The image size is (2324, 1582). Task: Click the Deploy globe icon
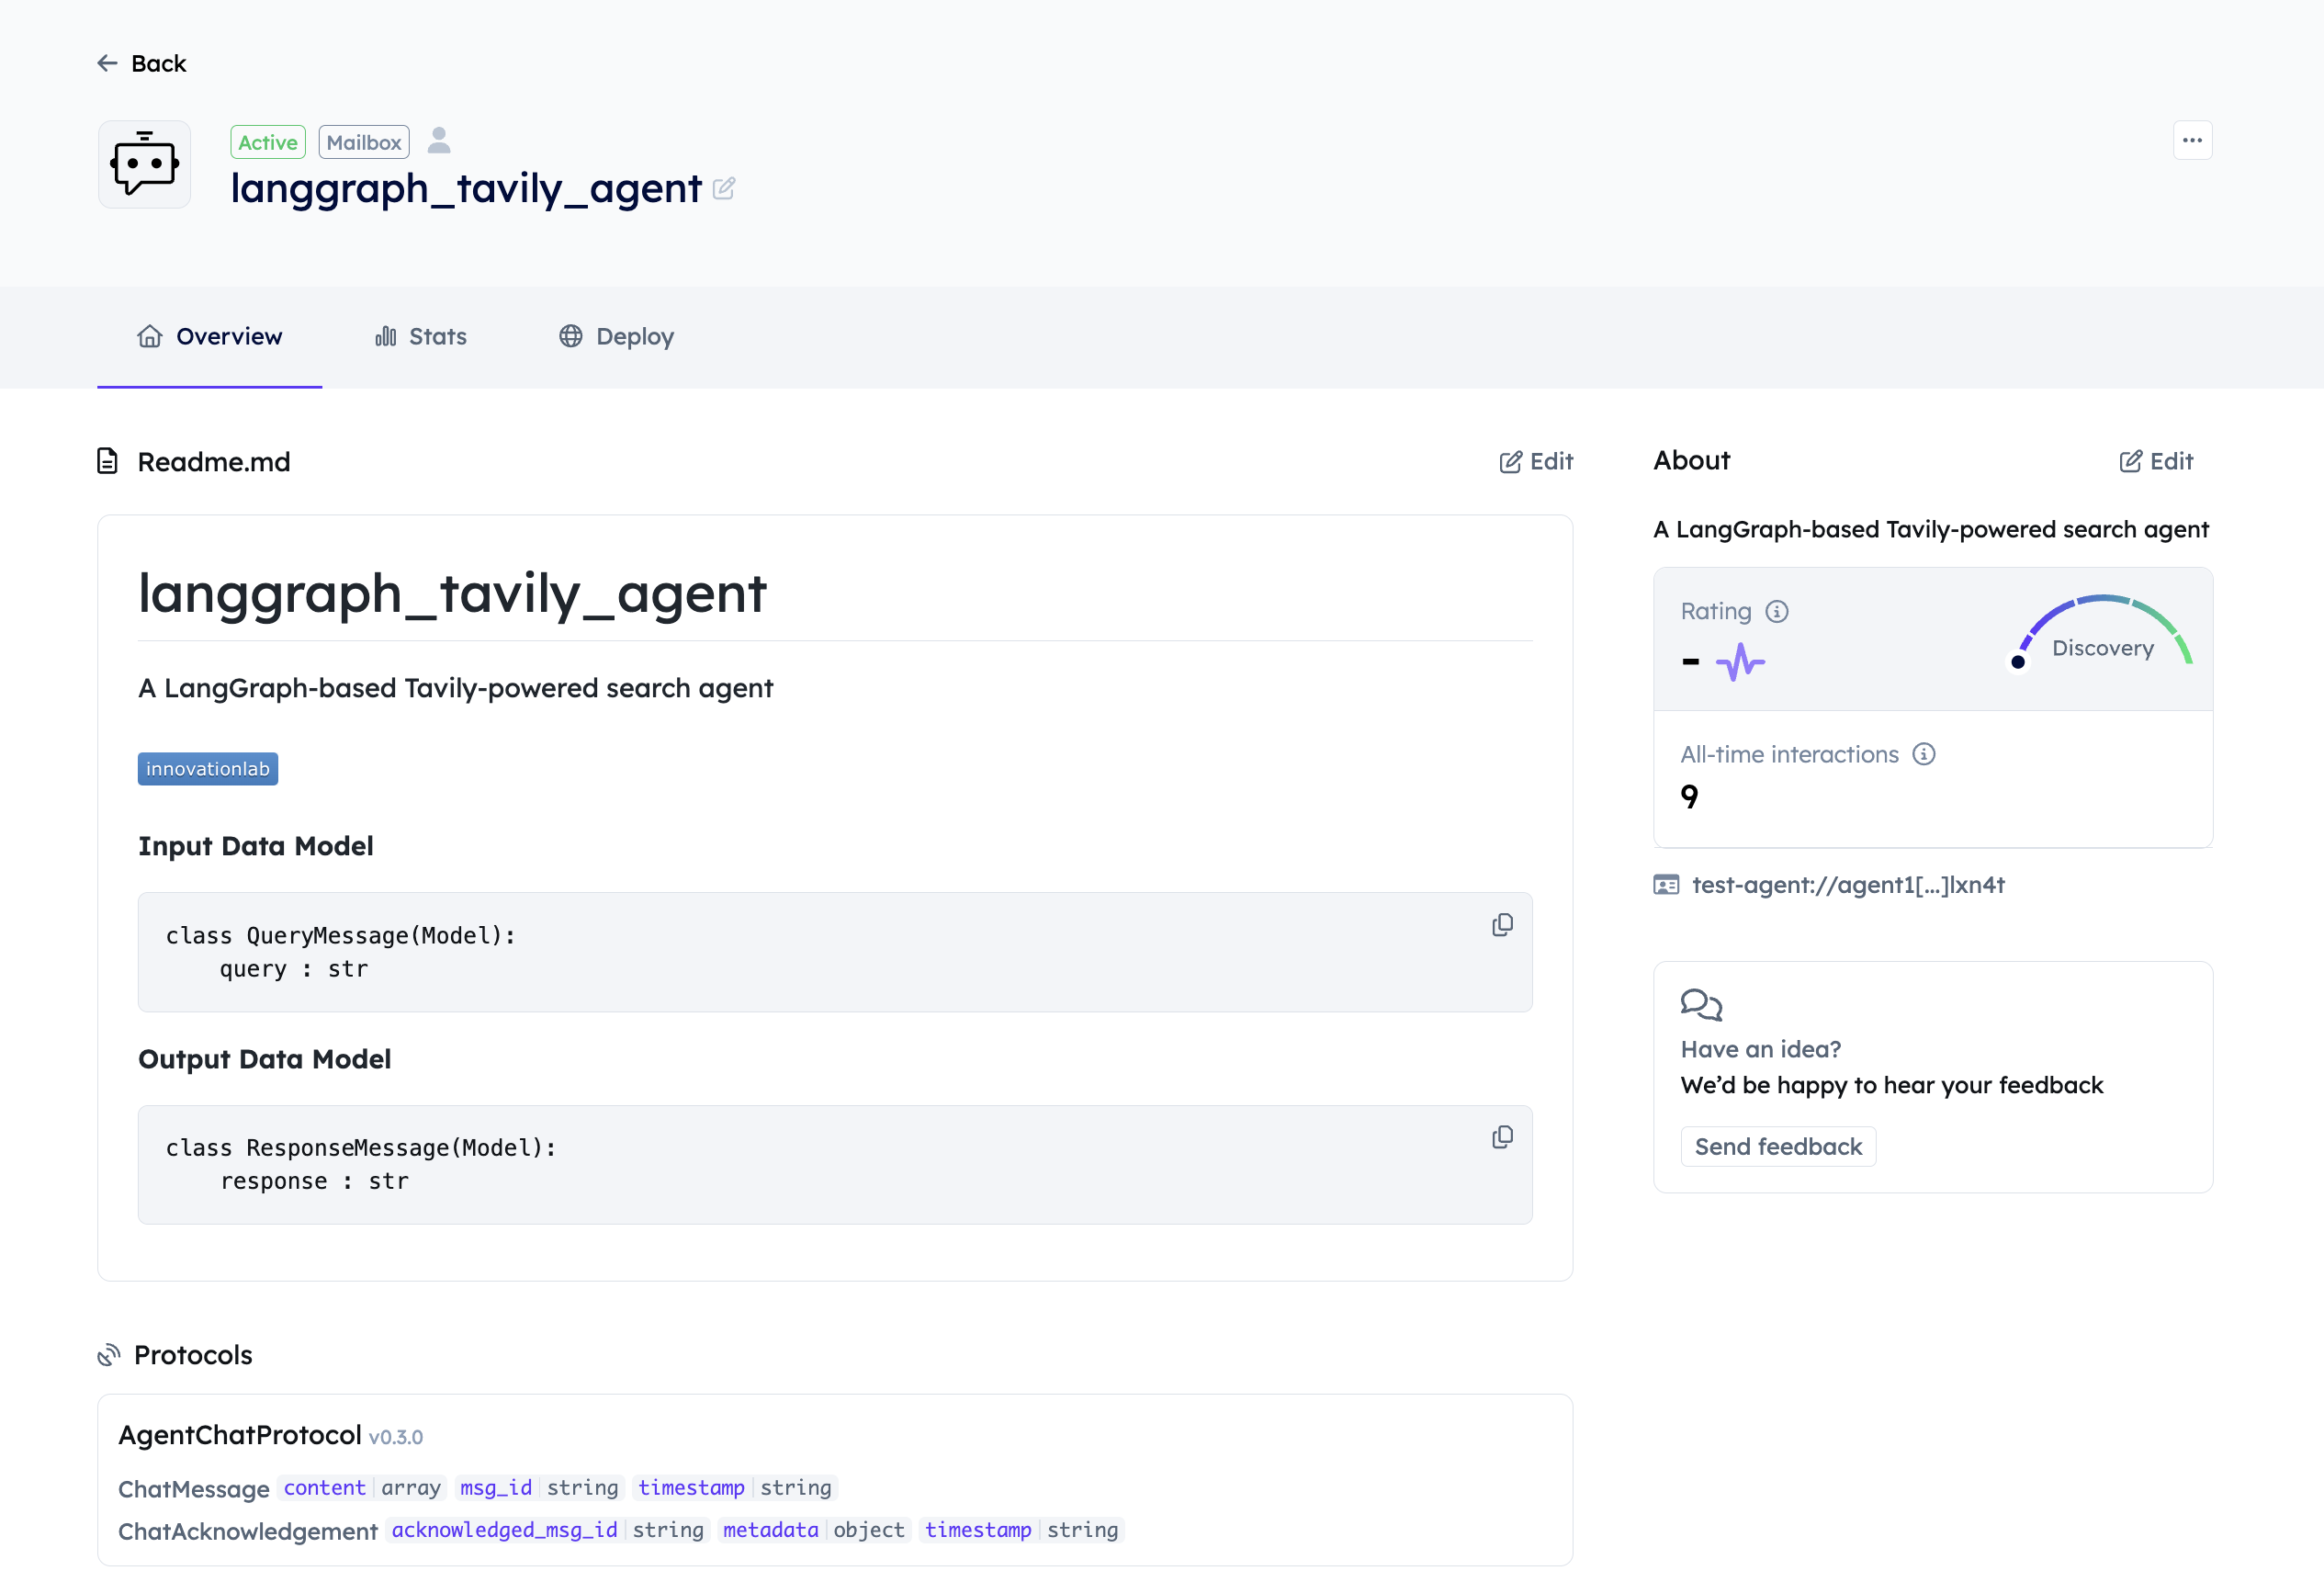[571, 336]
